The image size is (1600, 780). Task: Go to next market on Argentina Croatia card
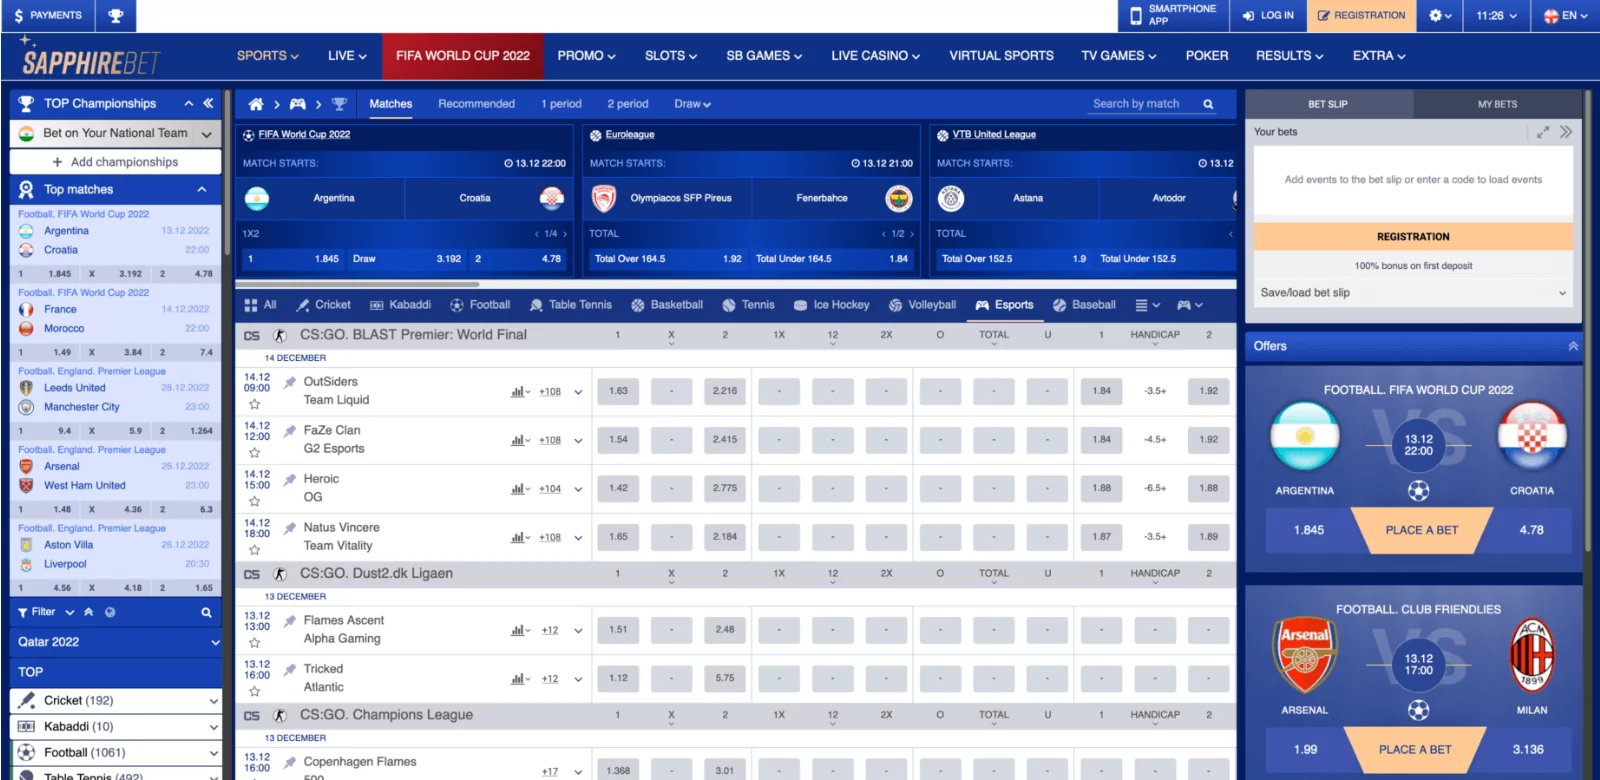[x=565, y=234]
